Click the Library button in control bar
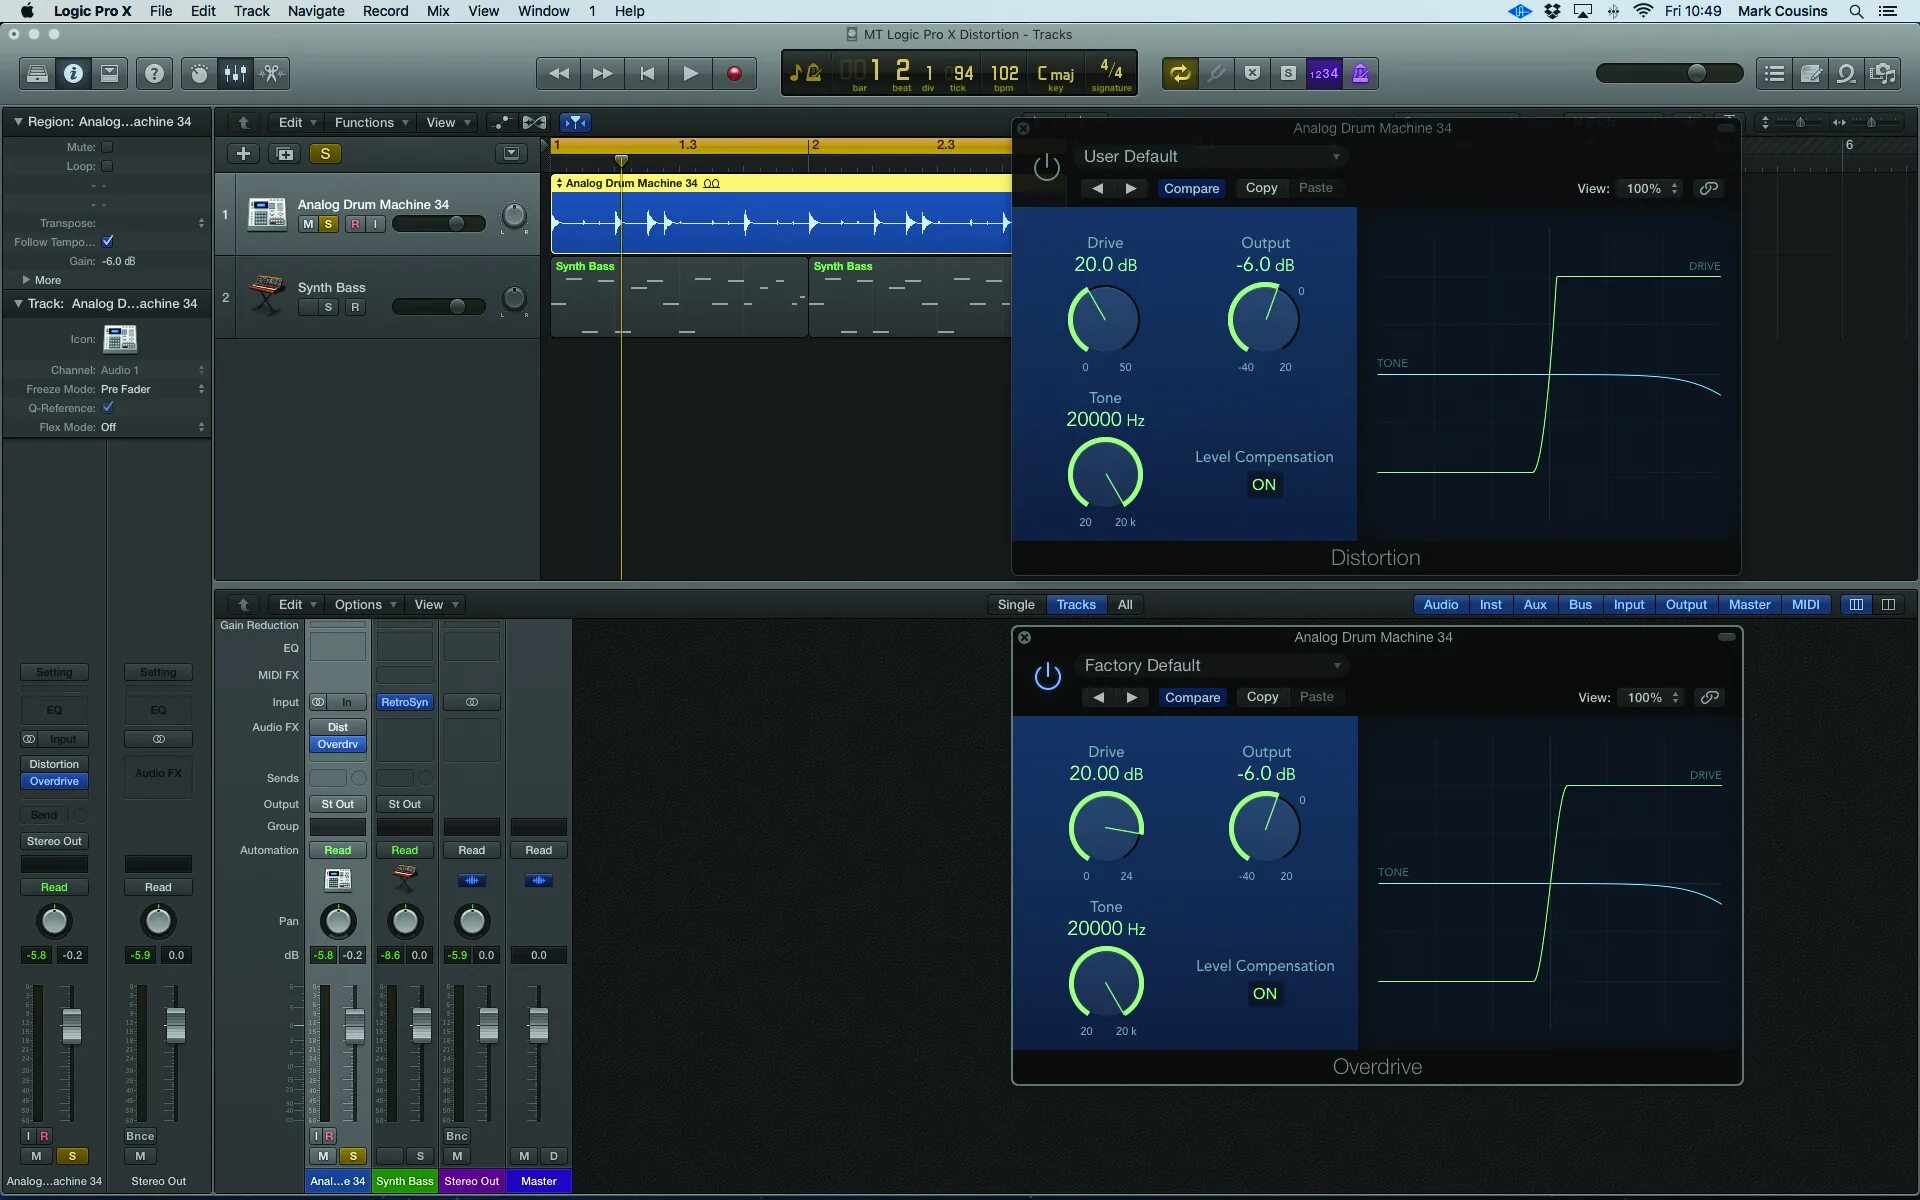 37,73
